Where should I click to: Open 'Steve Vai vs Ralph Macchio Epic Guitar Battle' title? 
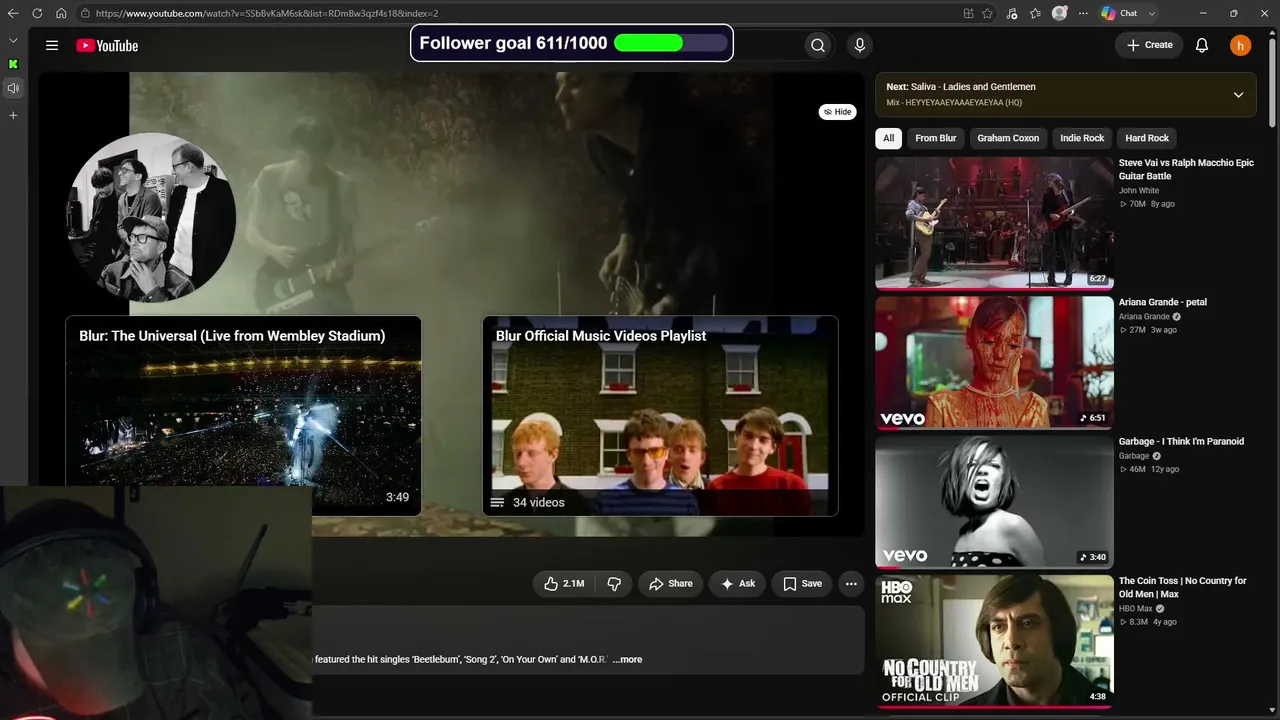tap(1186, 169)
